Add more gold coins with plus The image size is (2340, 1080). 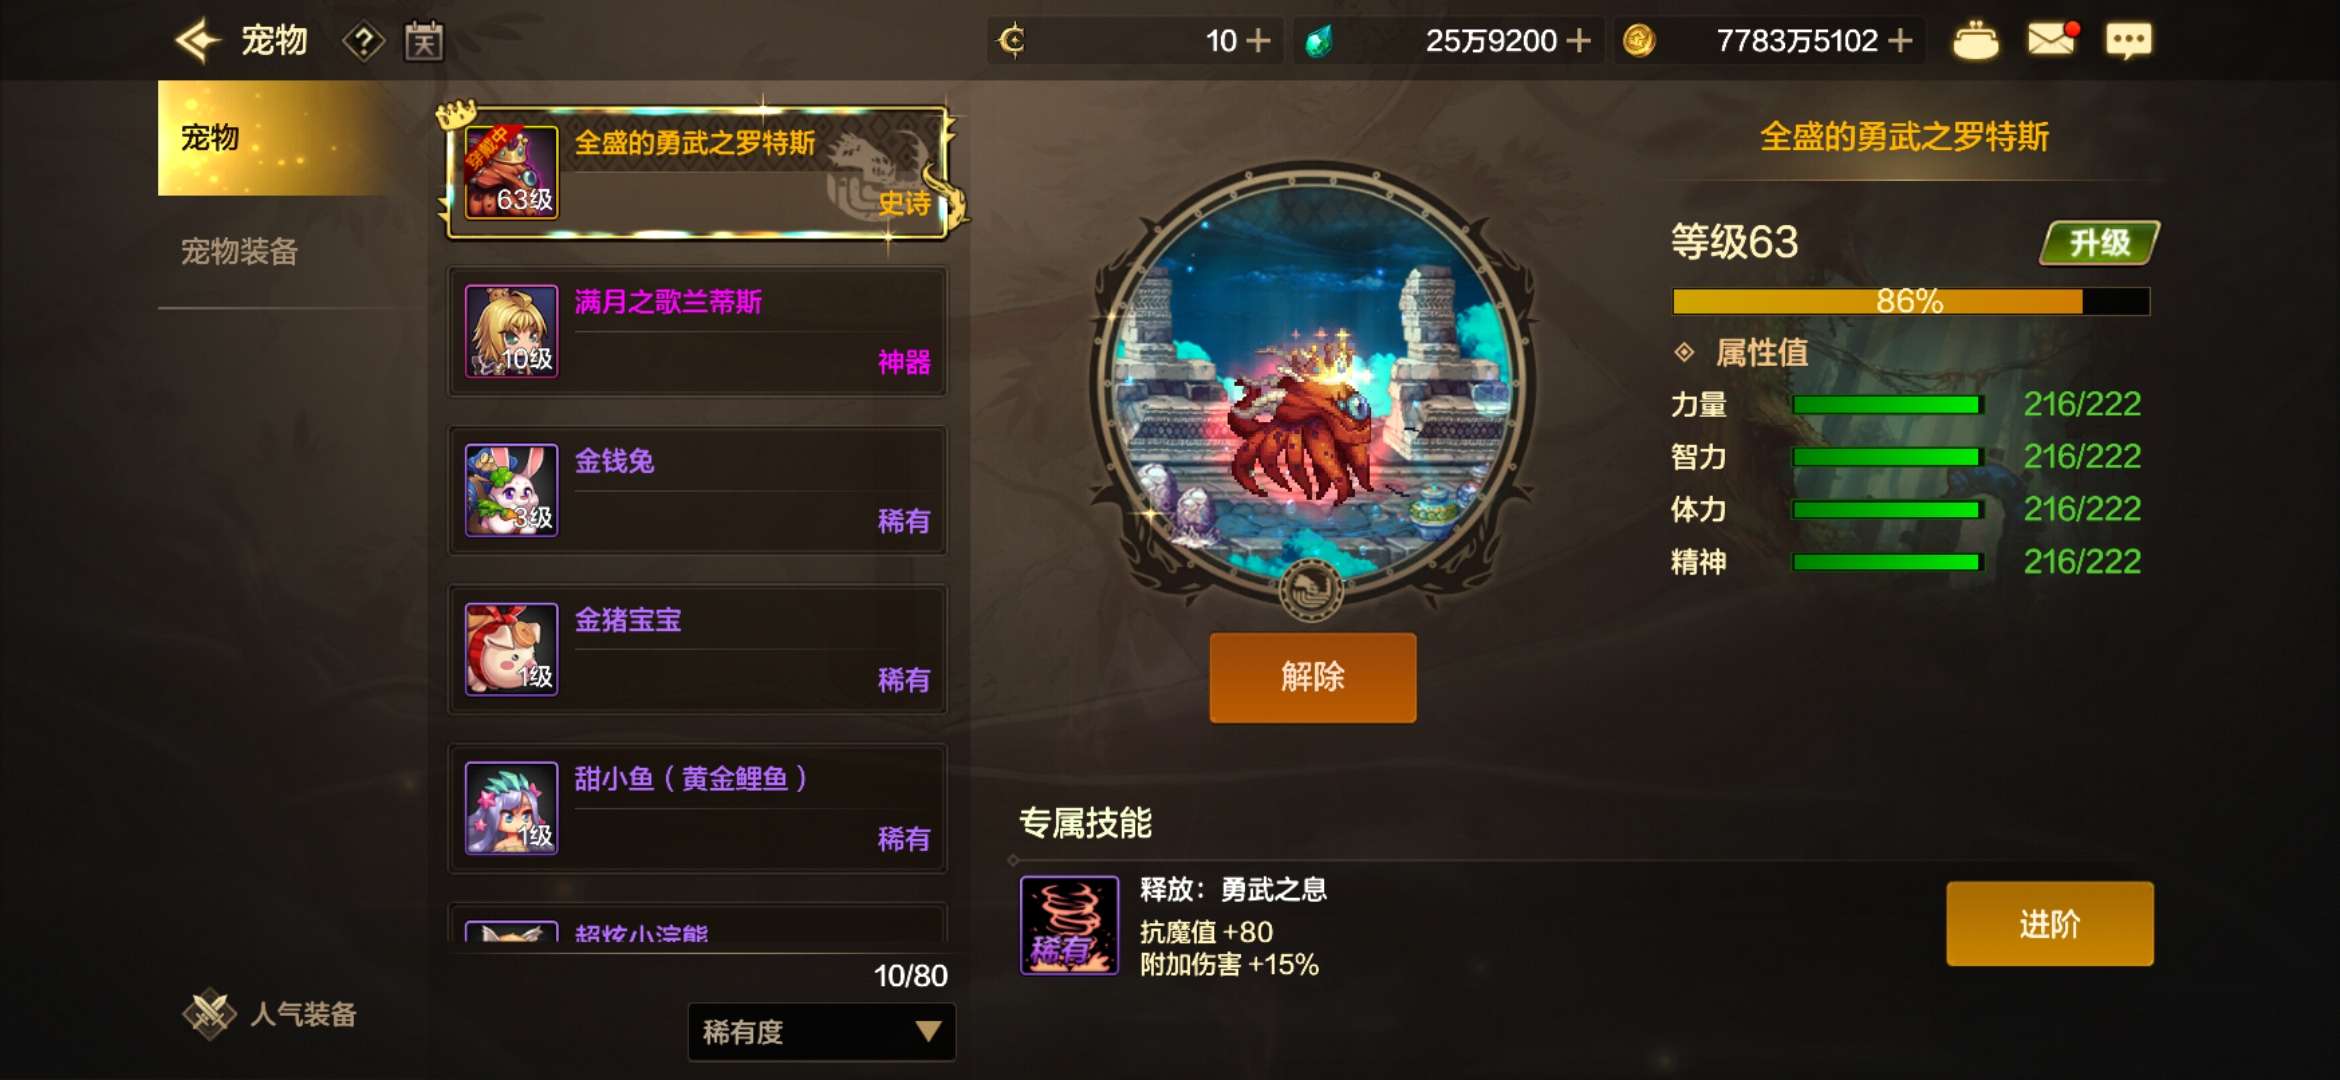click(1900, 41)
